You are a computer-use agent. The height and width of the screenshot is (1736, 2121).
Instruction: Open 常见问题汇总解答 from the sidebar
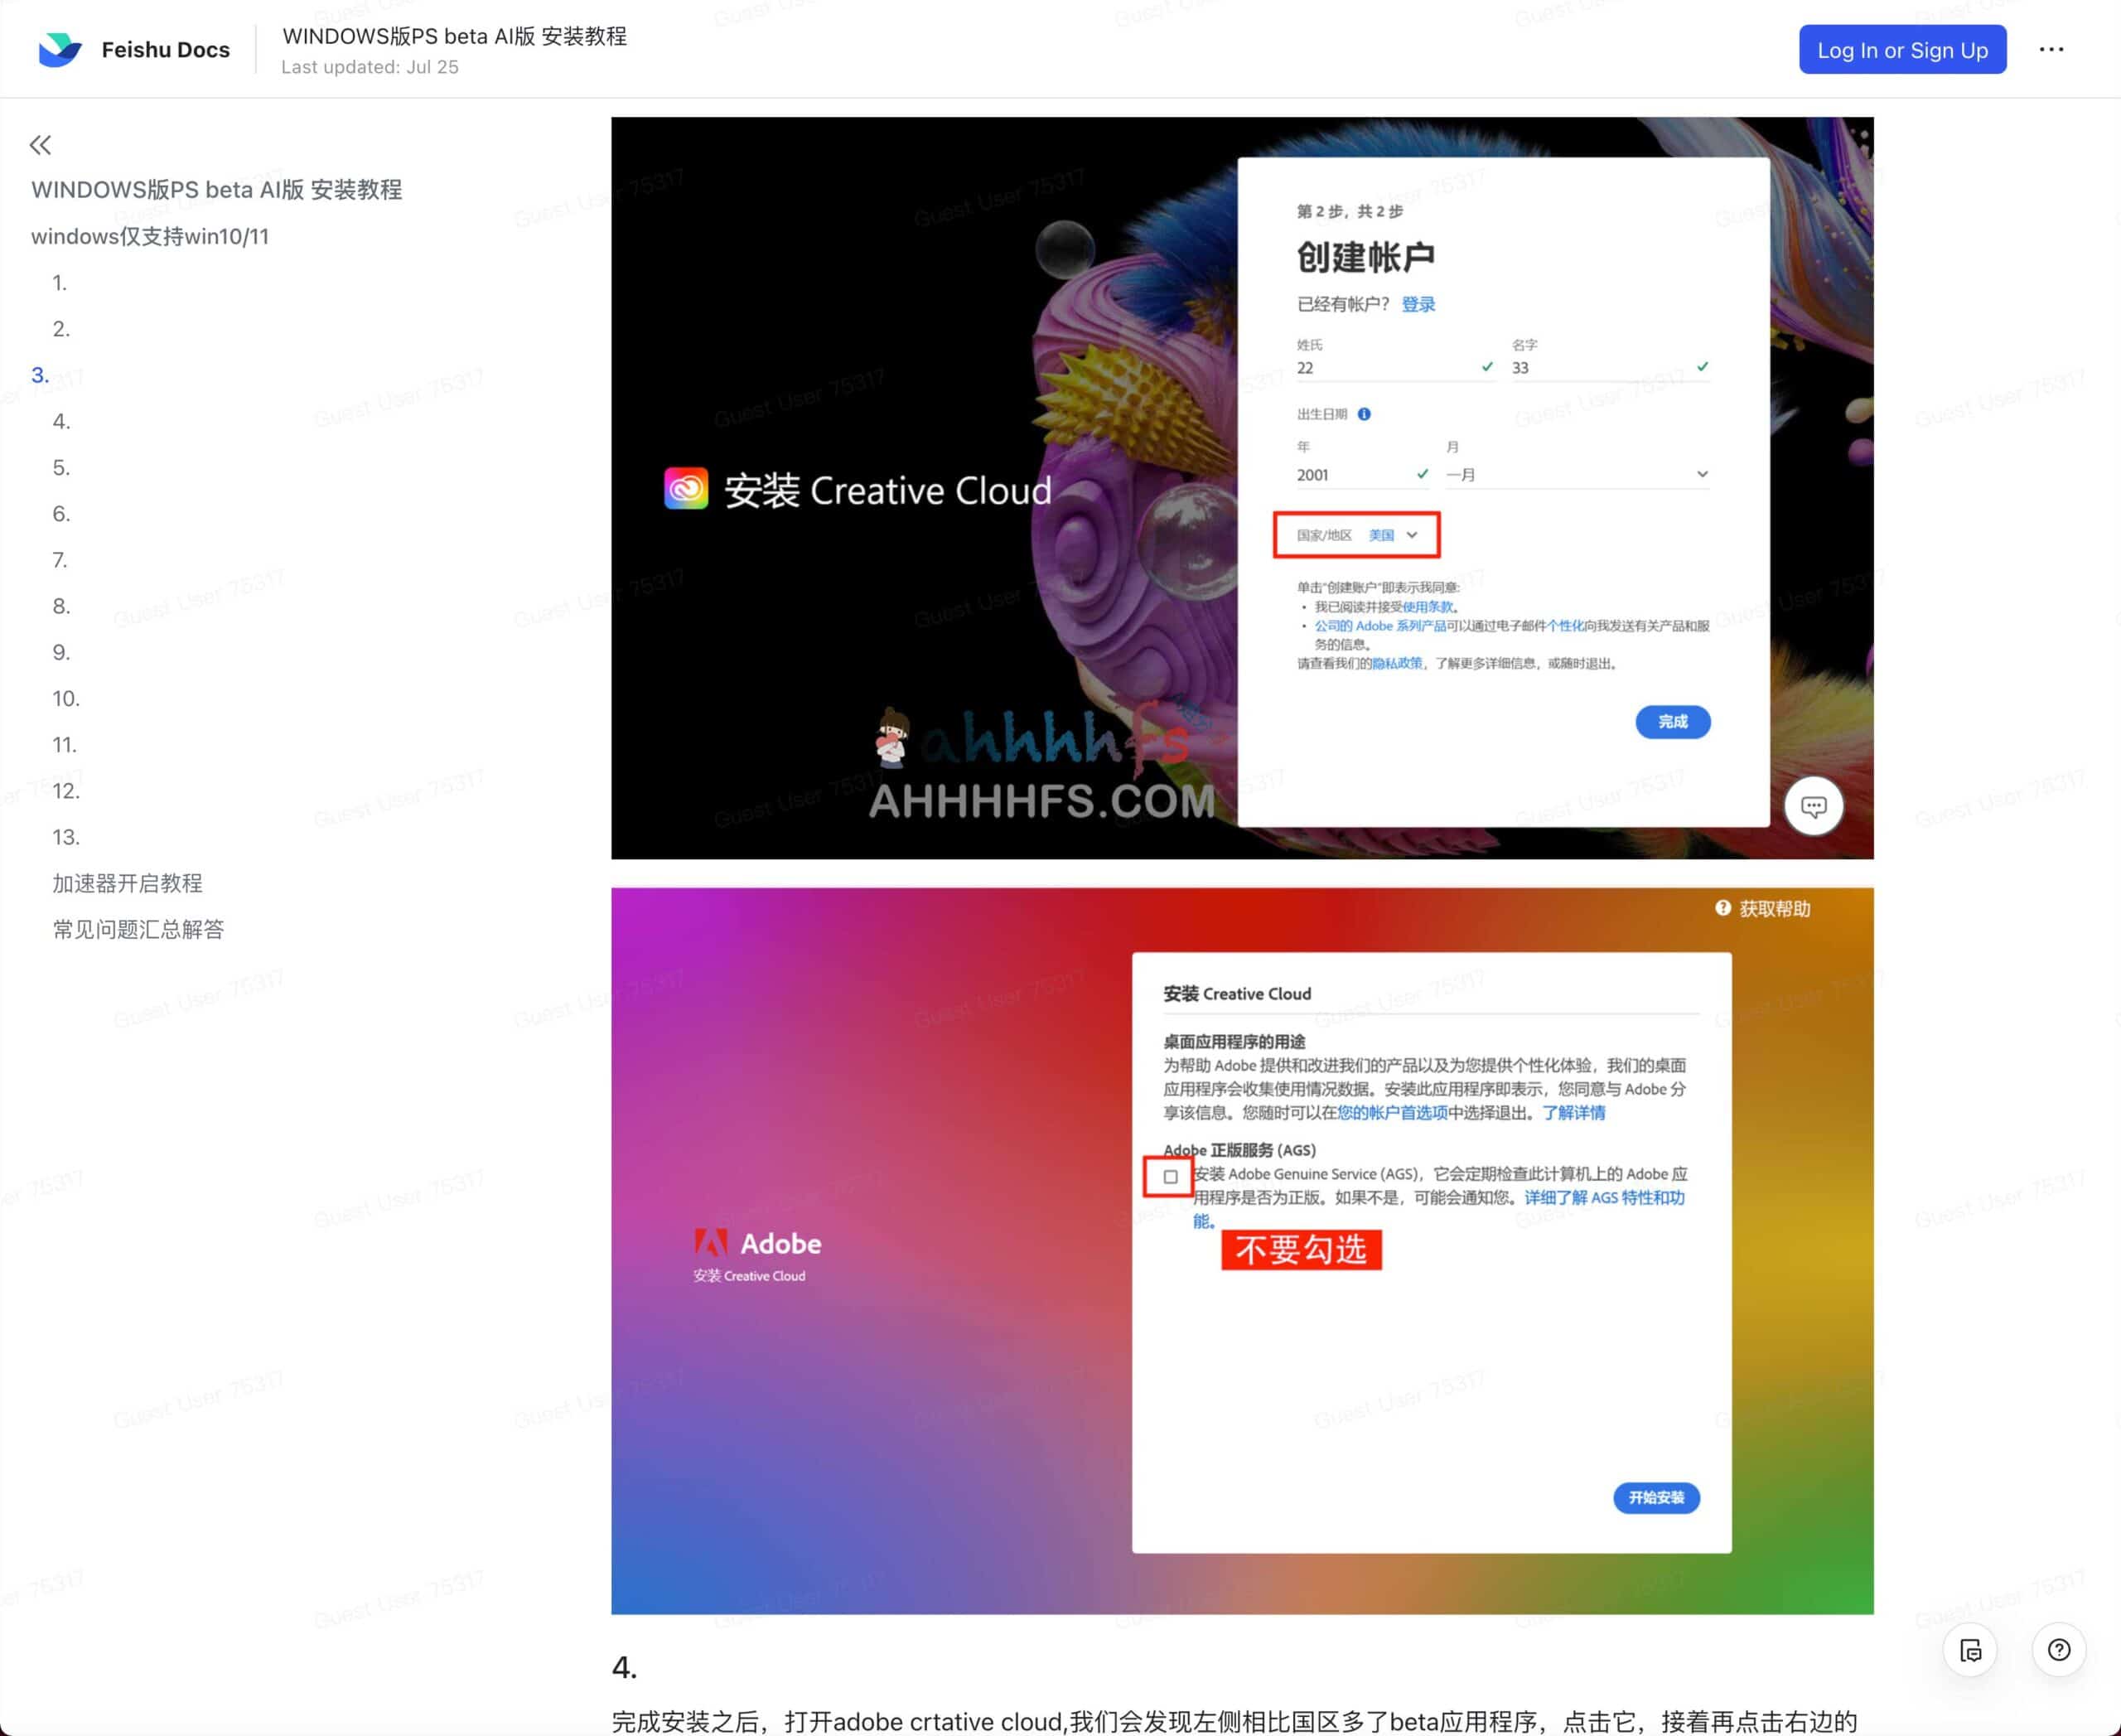tap(139, 929)
